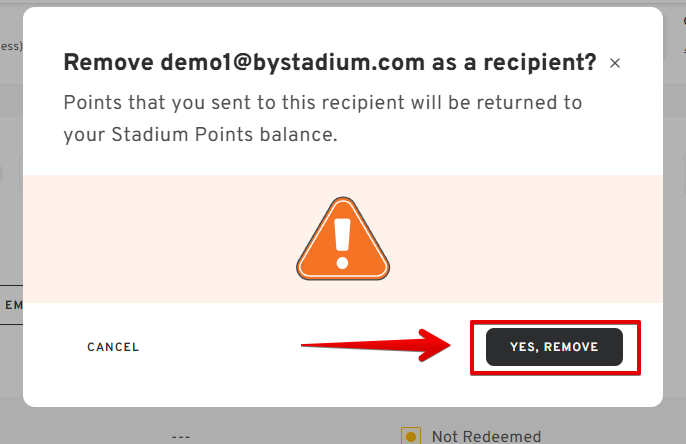This screenshot has width=686, height=444.
Task: Click the word 'recipient?' in the heading
Action: coord(540,62)
